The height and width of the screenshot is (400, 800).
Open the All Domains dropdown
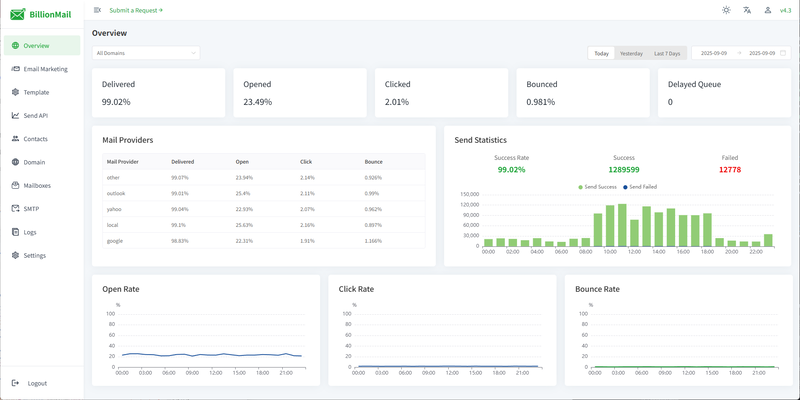[x=146, y=53]
